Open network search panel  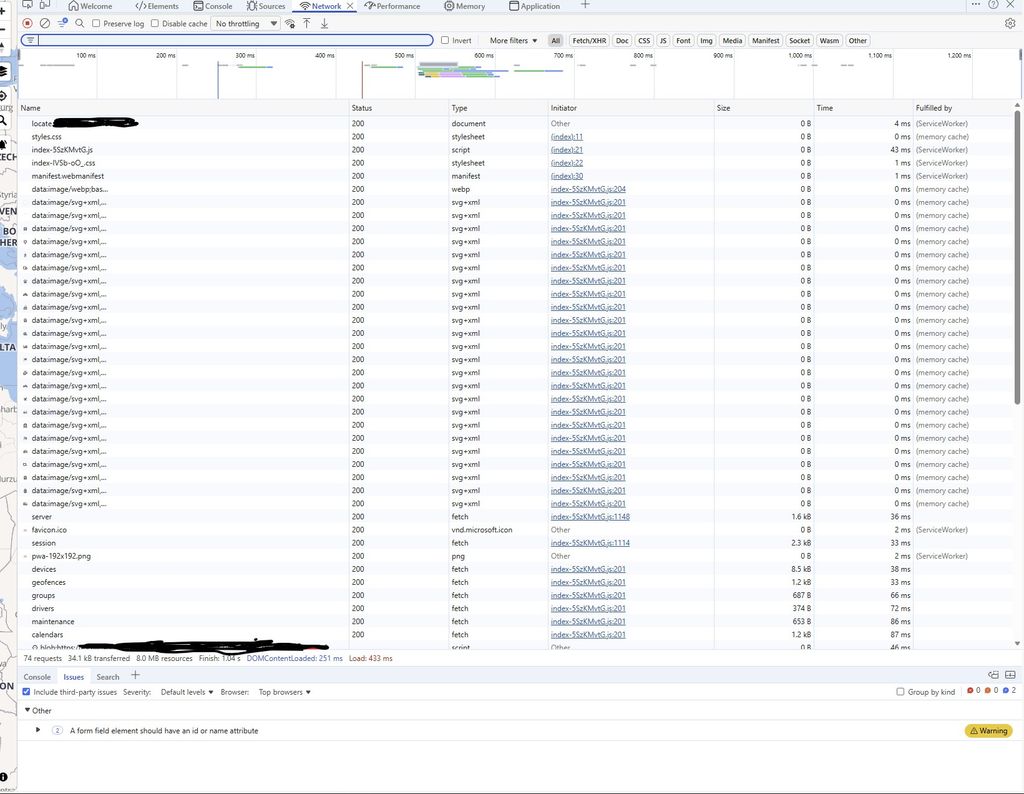click(x=79, y=23)
